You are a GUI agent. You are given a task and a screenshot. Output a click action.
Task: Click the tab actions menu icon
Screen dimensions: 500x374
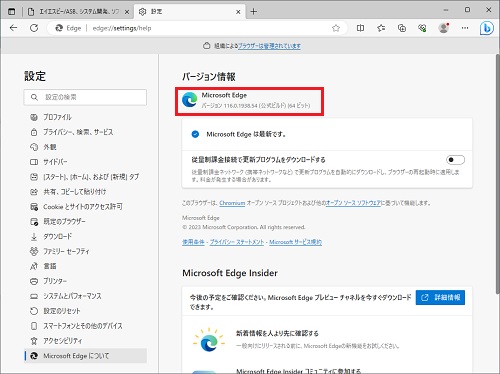pos(11,11)
